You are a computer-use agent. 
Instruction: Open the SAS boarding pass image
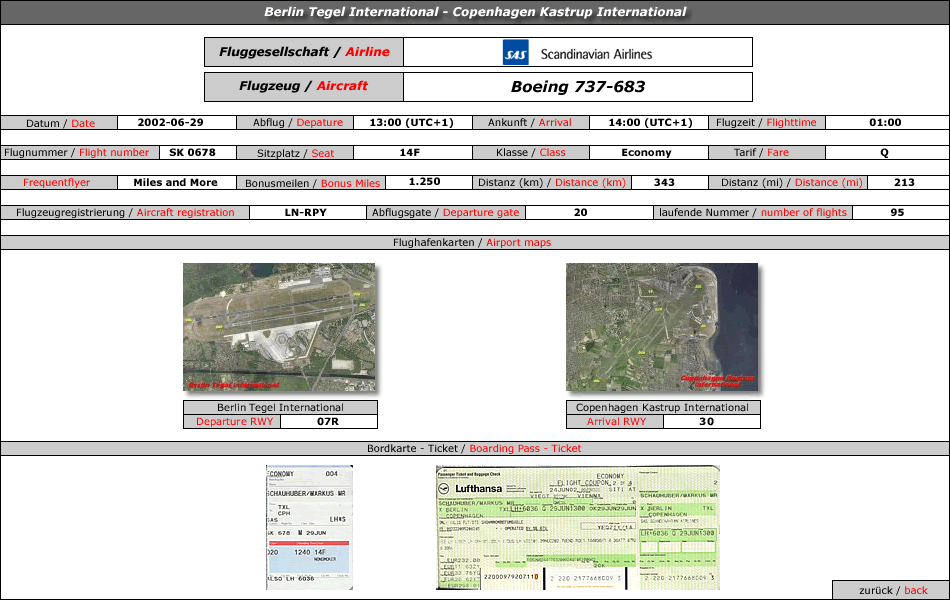tap(309, 527)
